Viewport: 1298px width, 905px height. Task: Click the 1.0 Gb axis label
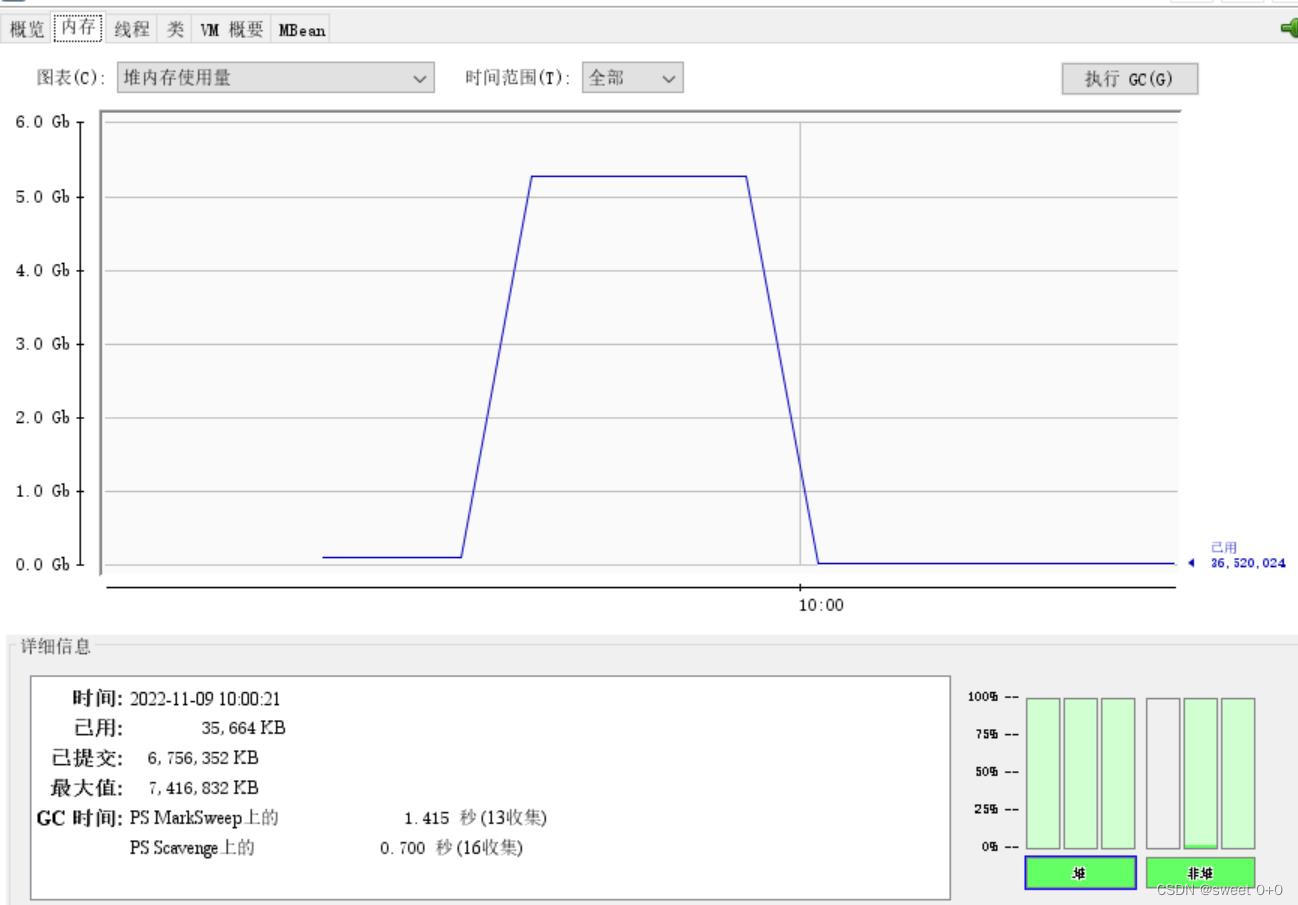click(x=41, y=491)
